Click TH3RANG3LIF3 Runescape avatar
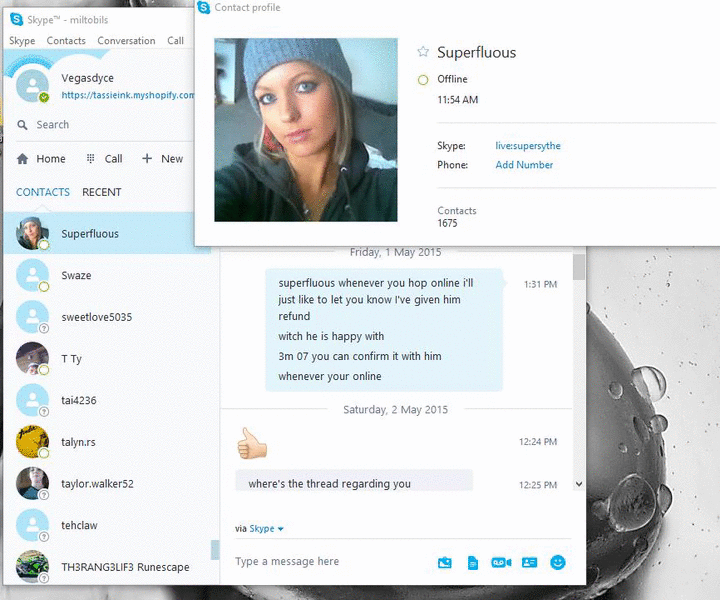This screenshot has width=720, height=600. click(x=32, y=566)
